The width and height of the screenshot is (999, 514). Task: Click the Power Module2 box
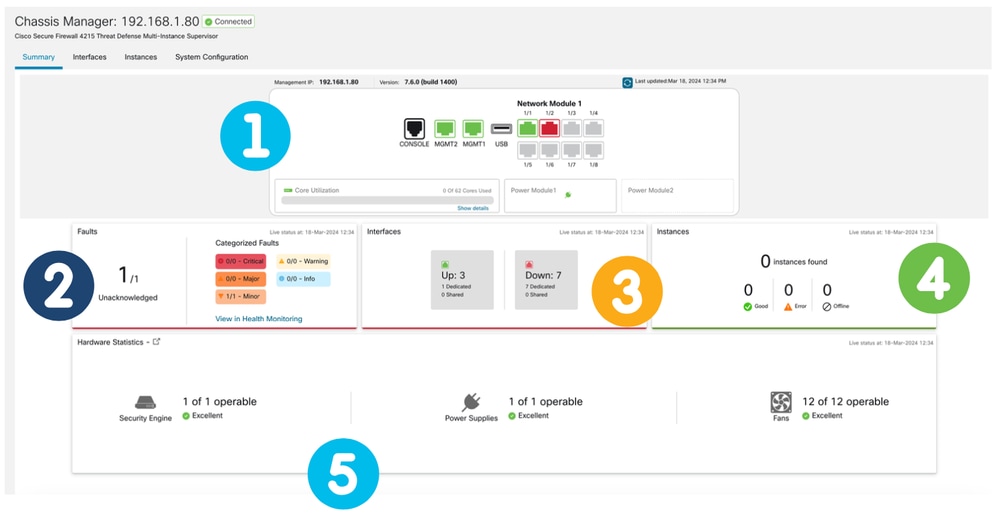point(677,196)
